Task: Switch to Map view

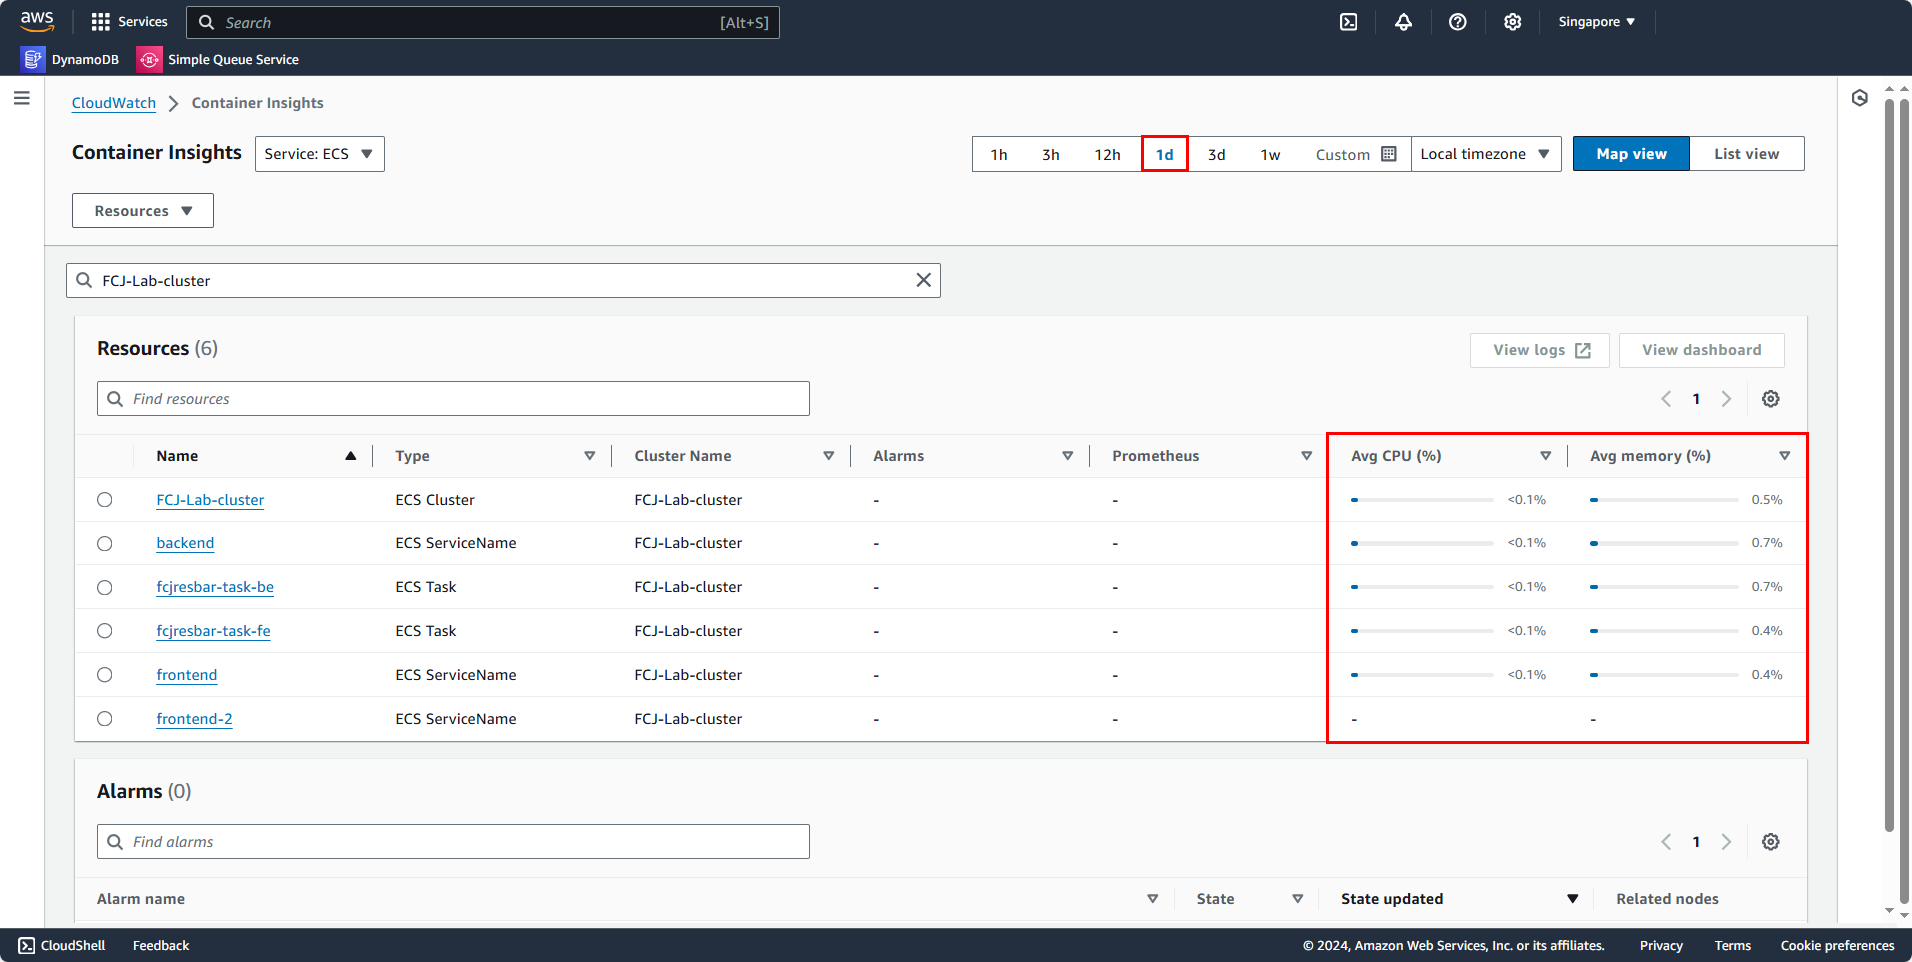Action: pyautogui.click(x=1632, y=154)
